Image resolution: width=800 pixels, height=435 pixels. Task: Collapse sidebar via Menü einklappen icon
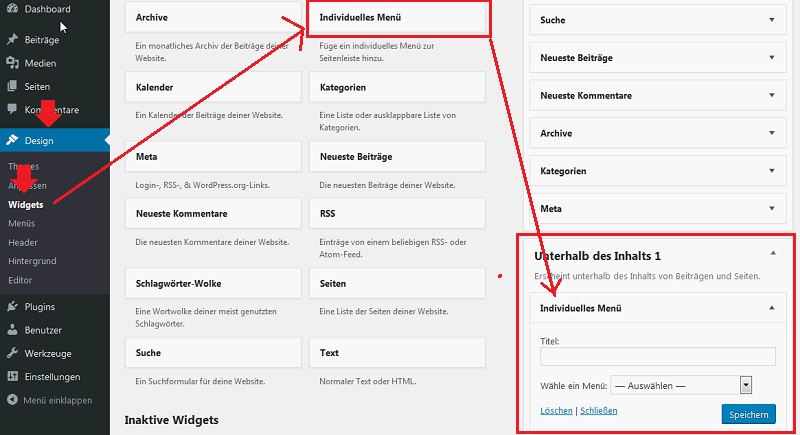pyautogui.click(x=12, y=400)
